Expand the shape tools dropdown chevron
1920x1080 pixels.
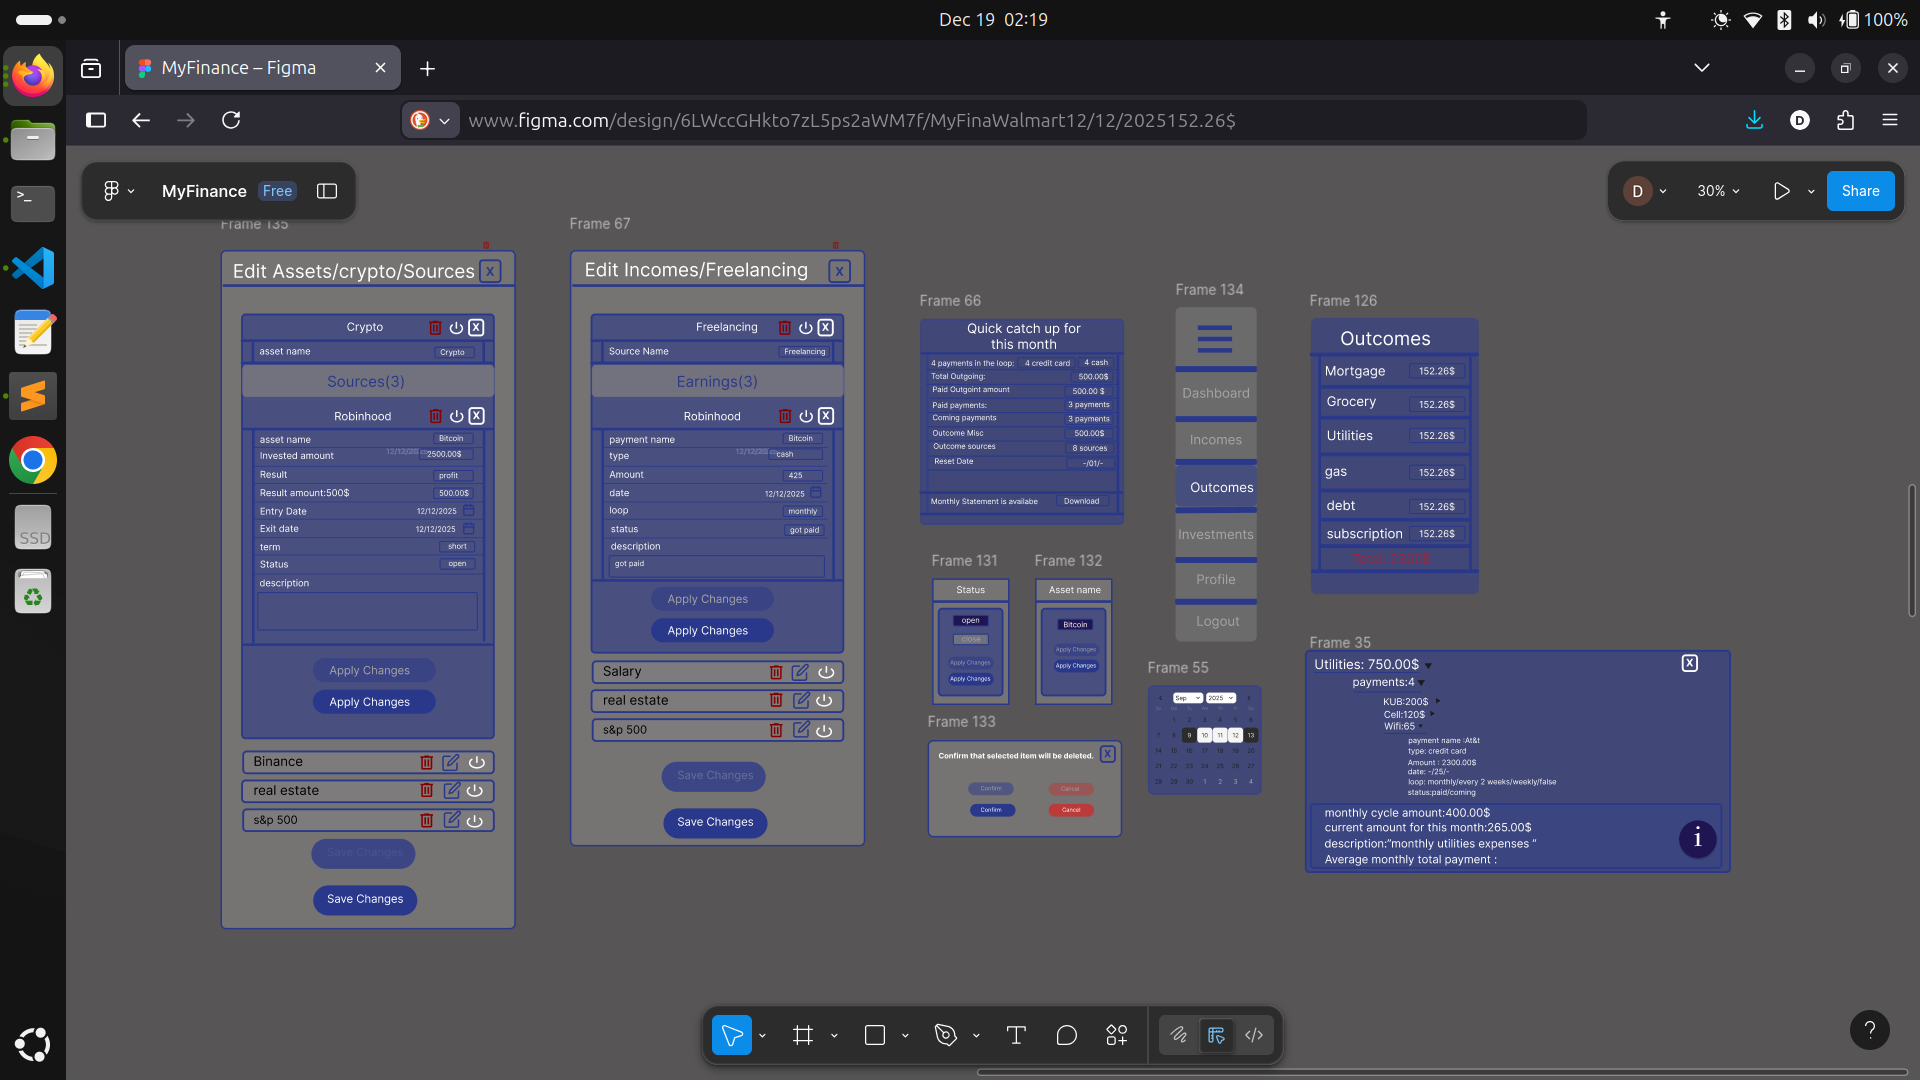tap(905, 1036)
